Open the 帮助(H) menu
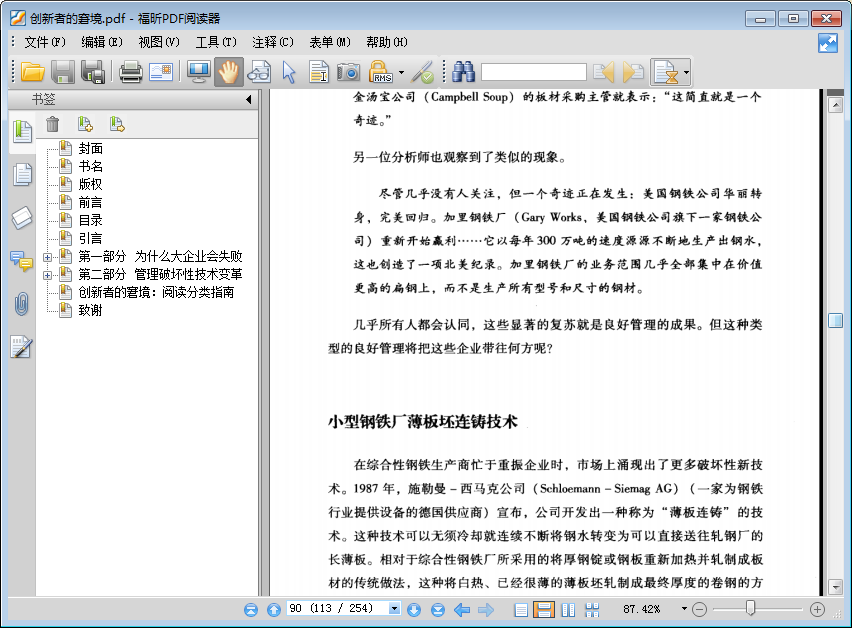 387,42
